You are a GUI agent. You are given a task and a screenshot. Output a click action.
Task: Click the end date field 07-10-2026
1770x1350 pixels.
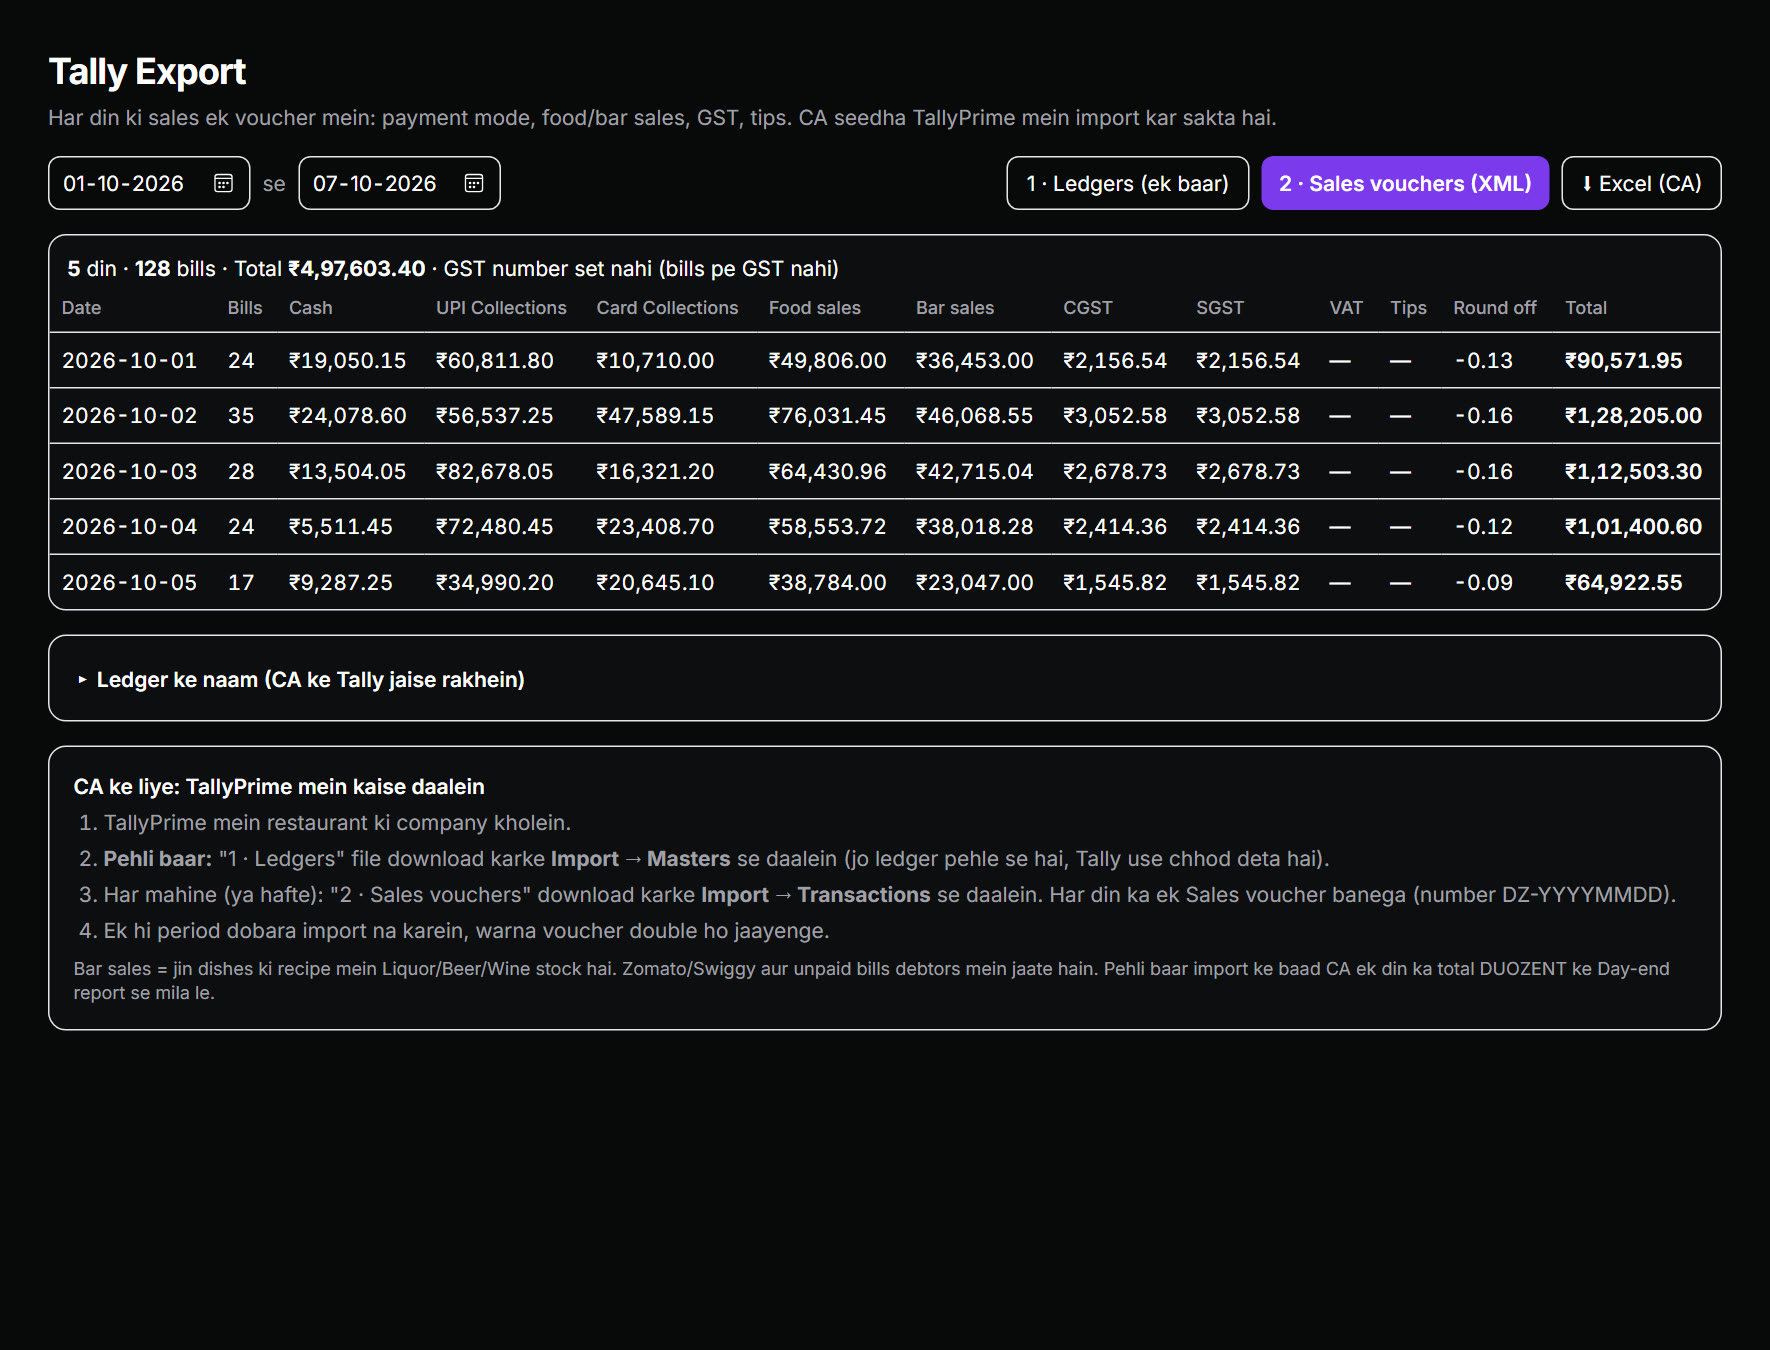[399, 183]
